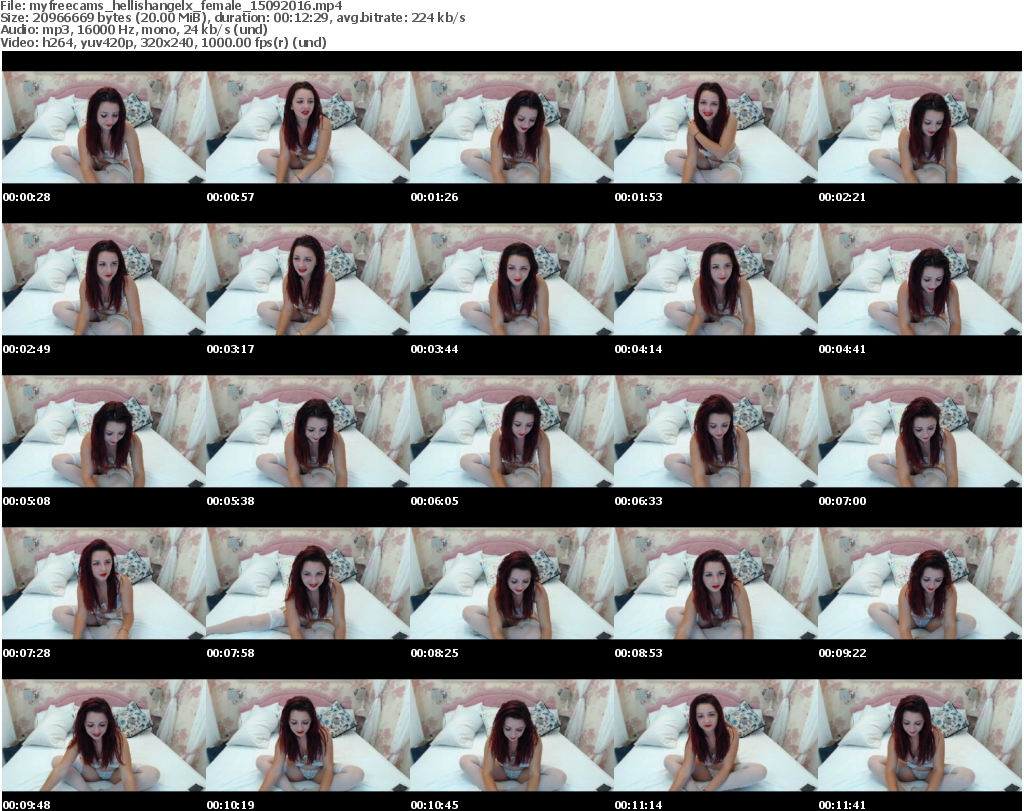This screenshot has width=1024, height=811.
Task: Pick the thumbnail frame at 00:02:49
Action: [104, 279]
